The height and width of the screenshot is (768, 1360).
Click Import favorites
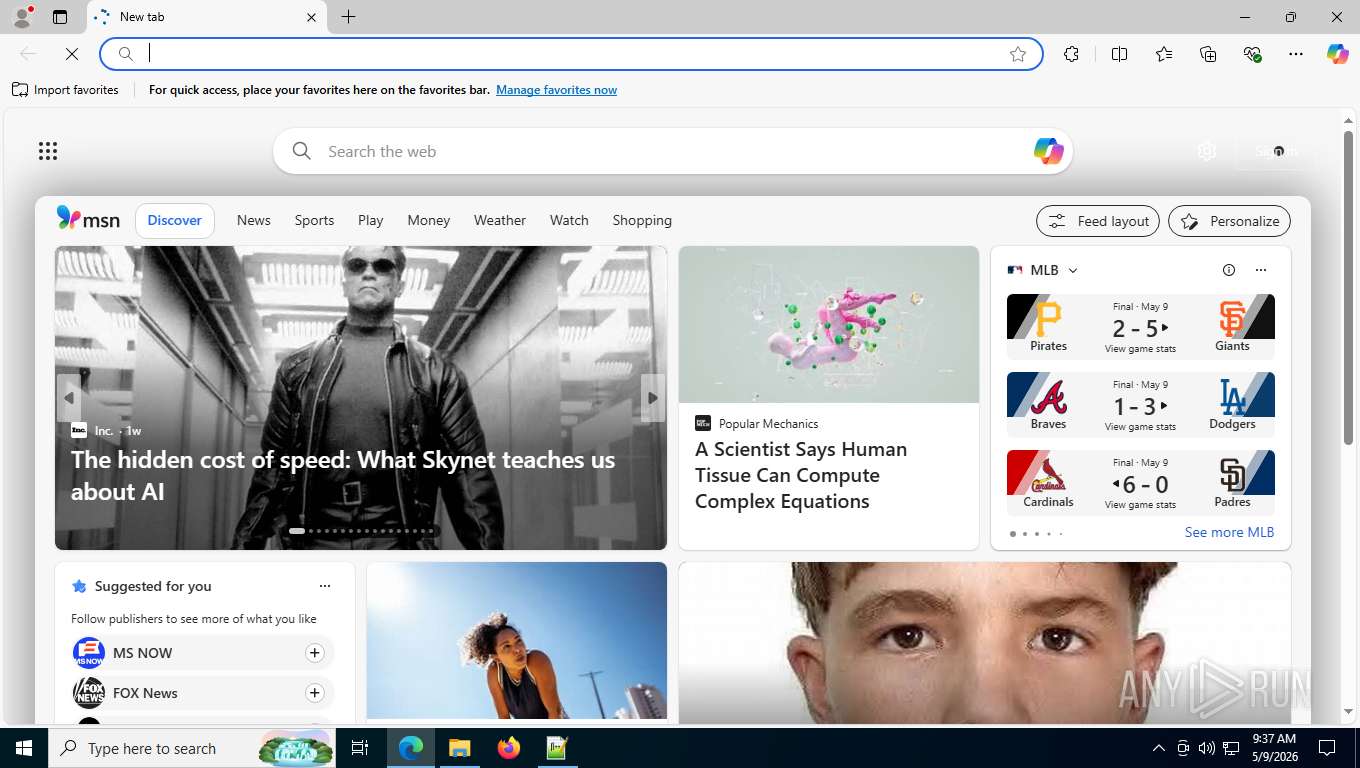66,90
